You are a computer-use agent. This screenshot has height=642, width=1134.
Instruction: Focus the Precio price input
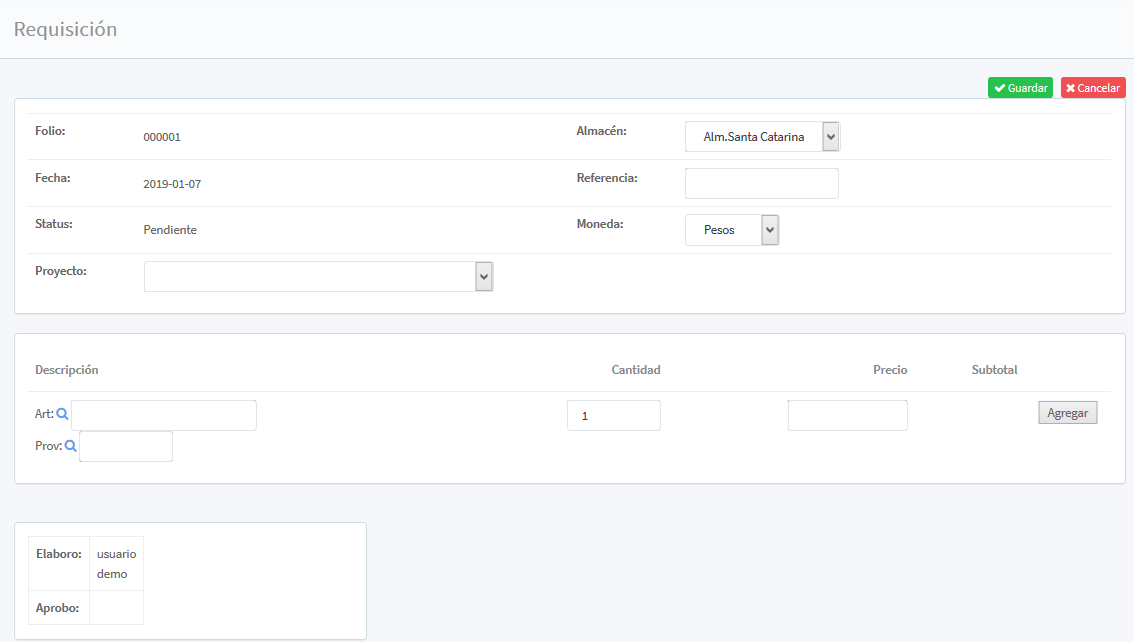tap(847, 416)
